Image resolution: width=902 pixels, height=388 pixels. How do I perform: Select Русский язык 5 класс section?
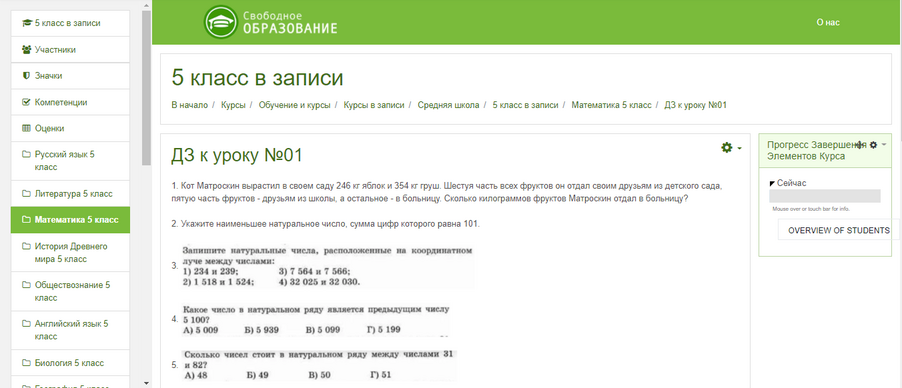coord(70,161)
